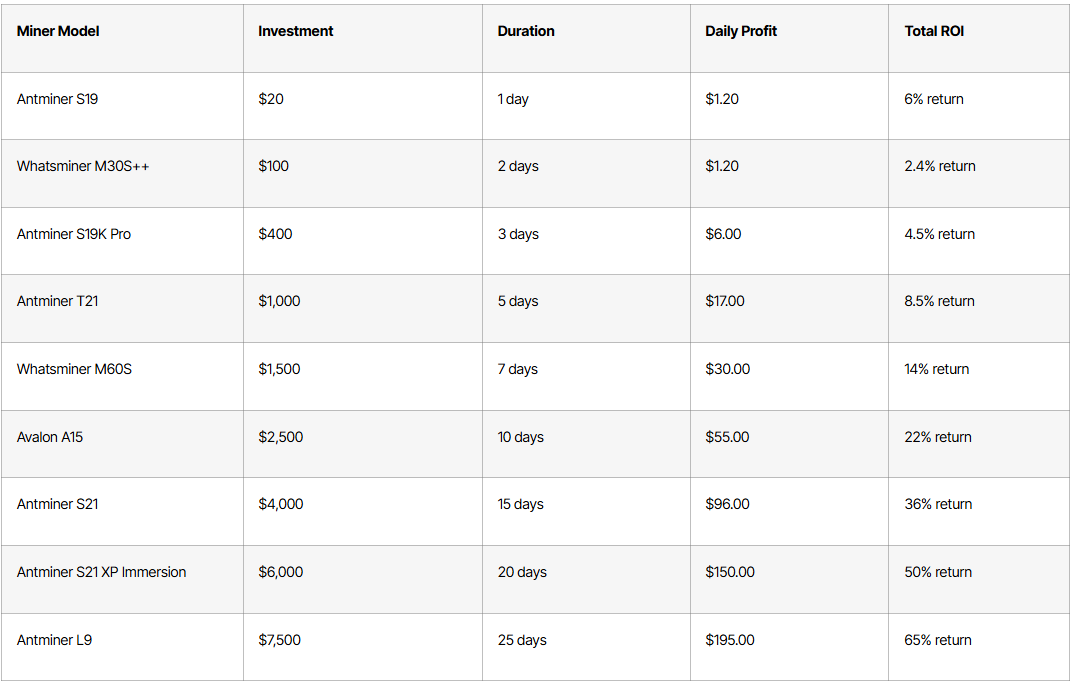Image resolution: width=1072 pixels, height=685 pixels.
Task: Click the 65% return cell
Action: (938, 640)
